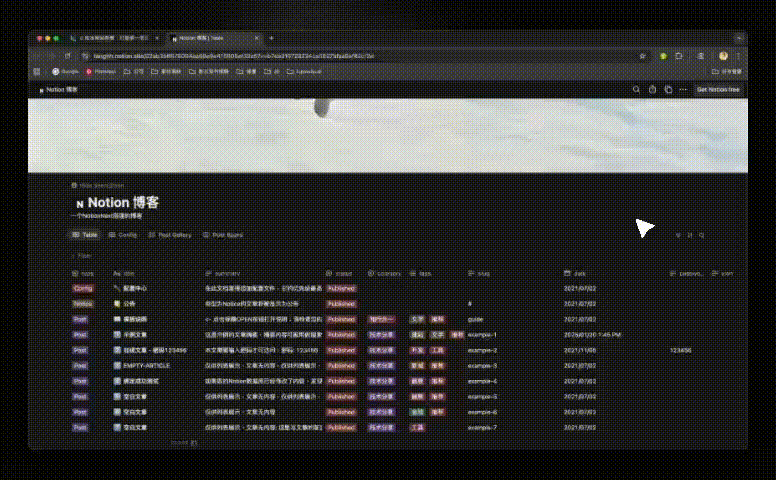Open the Chrome profile avatar

(723, 56)
